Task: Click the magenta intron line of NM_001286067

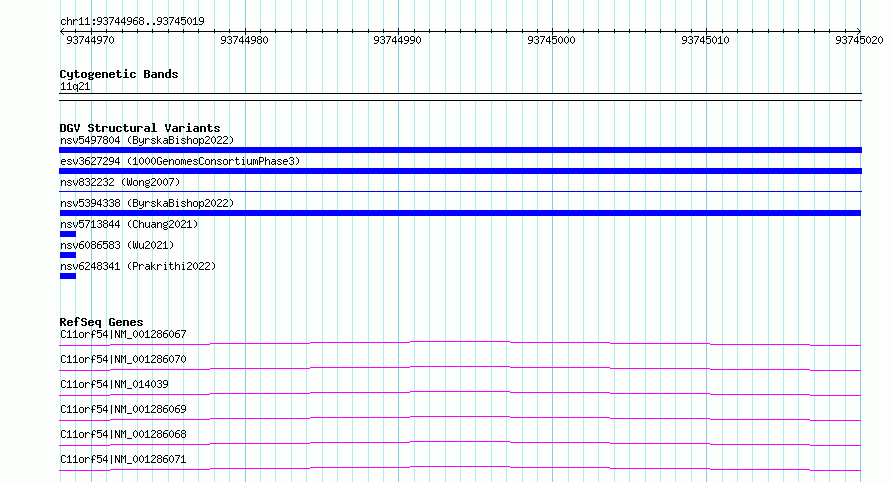Action: [x=460, y=342]
